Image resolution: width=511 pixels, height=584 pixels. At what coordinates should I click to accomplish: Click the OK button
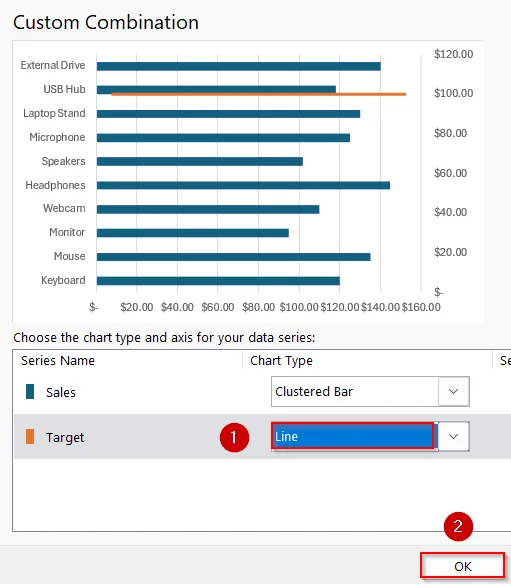[x=463, y=566]
